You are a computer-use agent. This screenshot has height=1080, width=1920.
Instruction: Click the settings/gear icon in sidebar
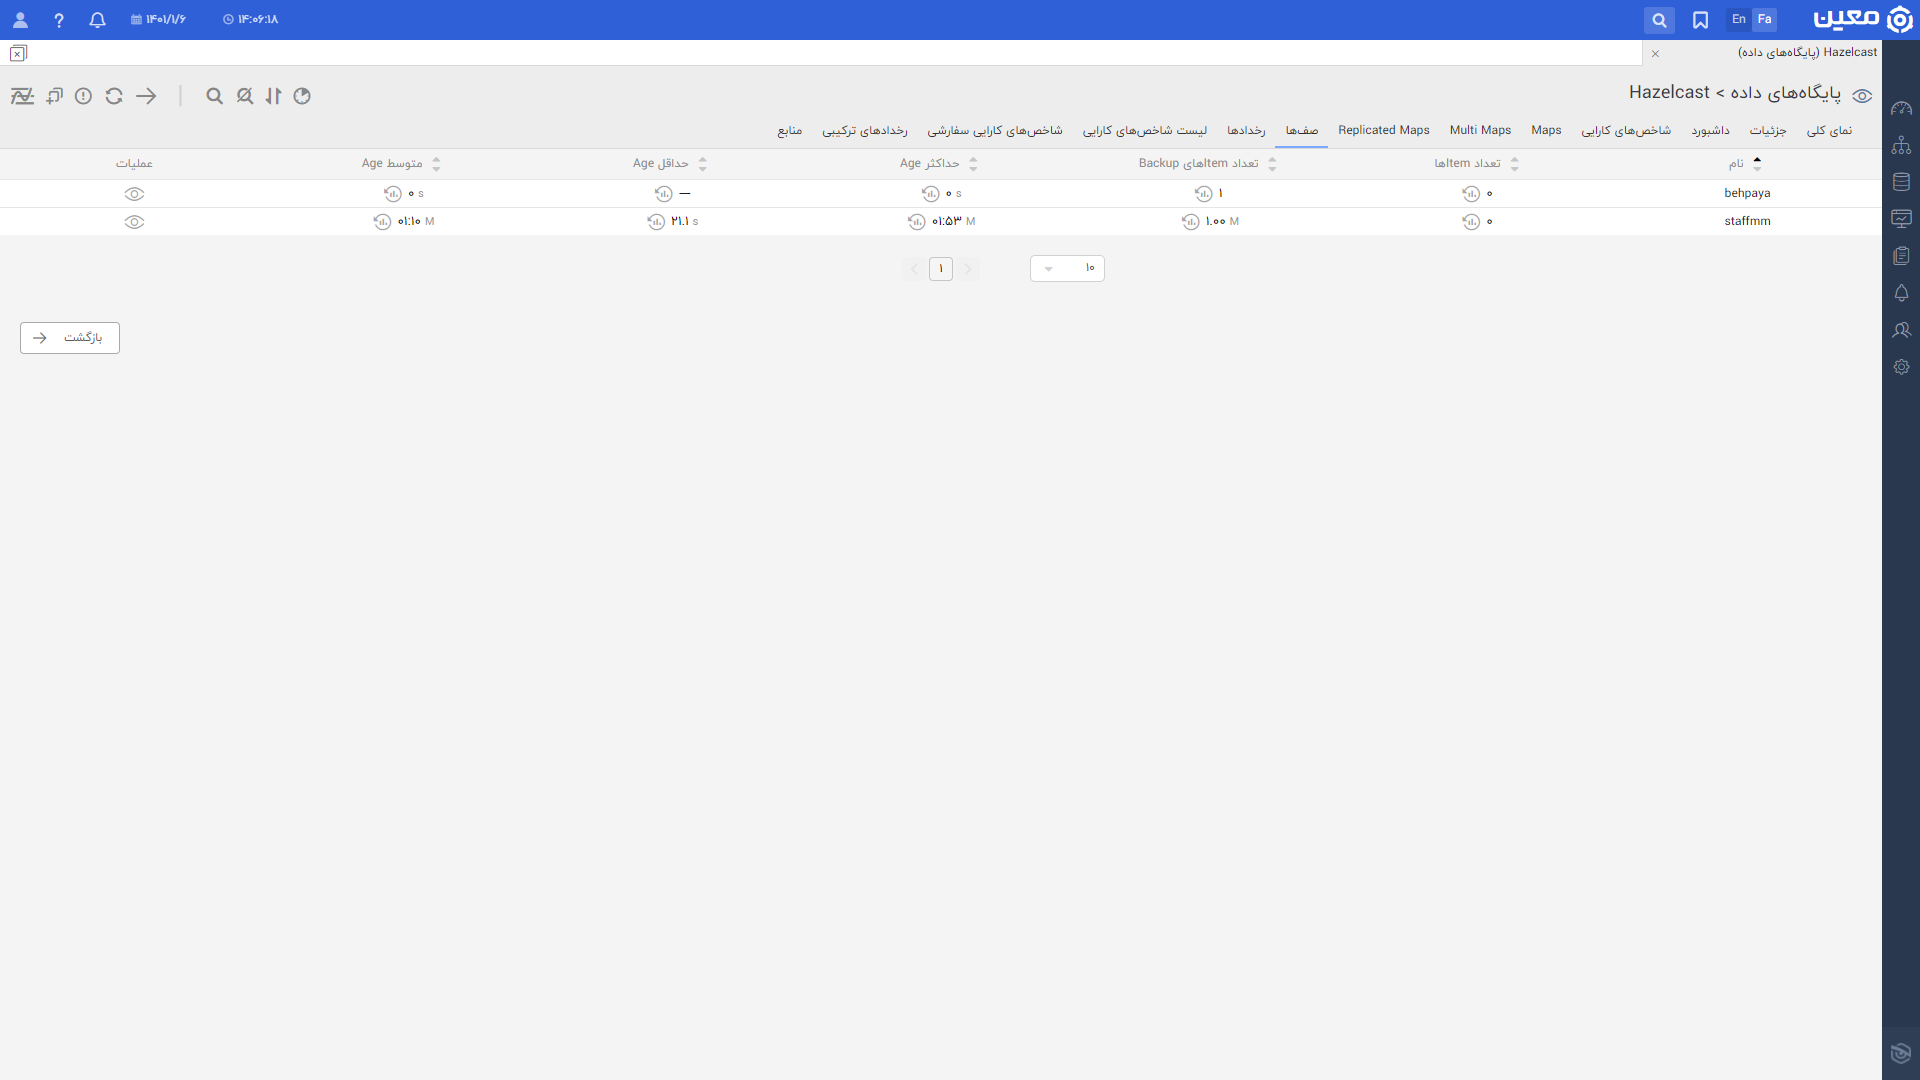tap(1902, 367)
